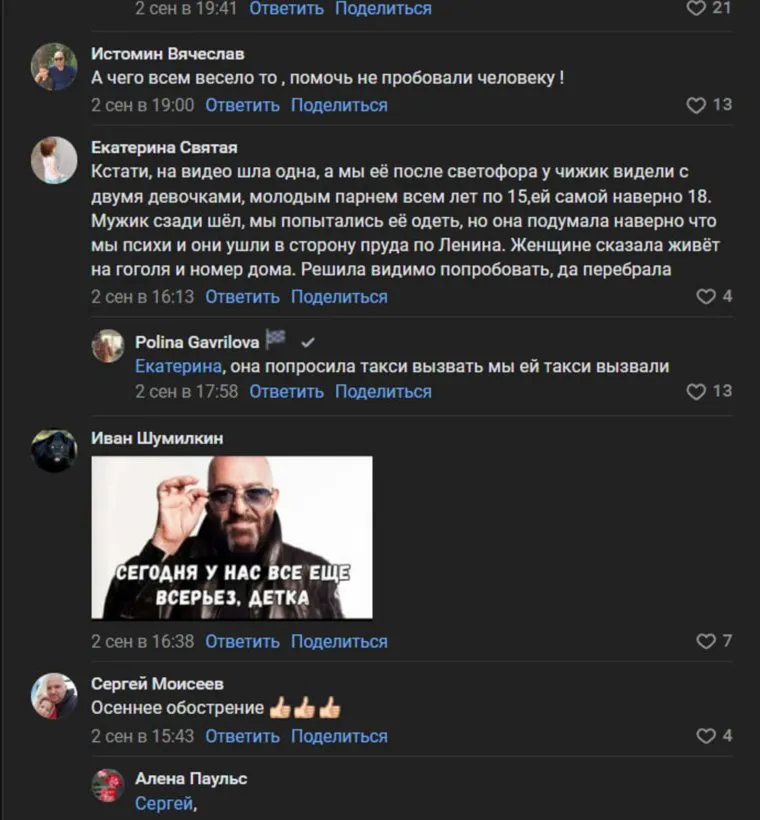Reply to Истомин Вячеслав's comment
The width and height of the screenshot is (760, 820).
tap(242, 105)
